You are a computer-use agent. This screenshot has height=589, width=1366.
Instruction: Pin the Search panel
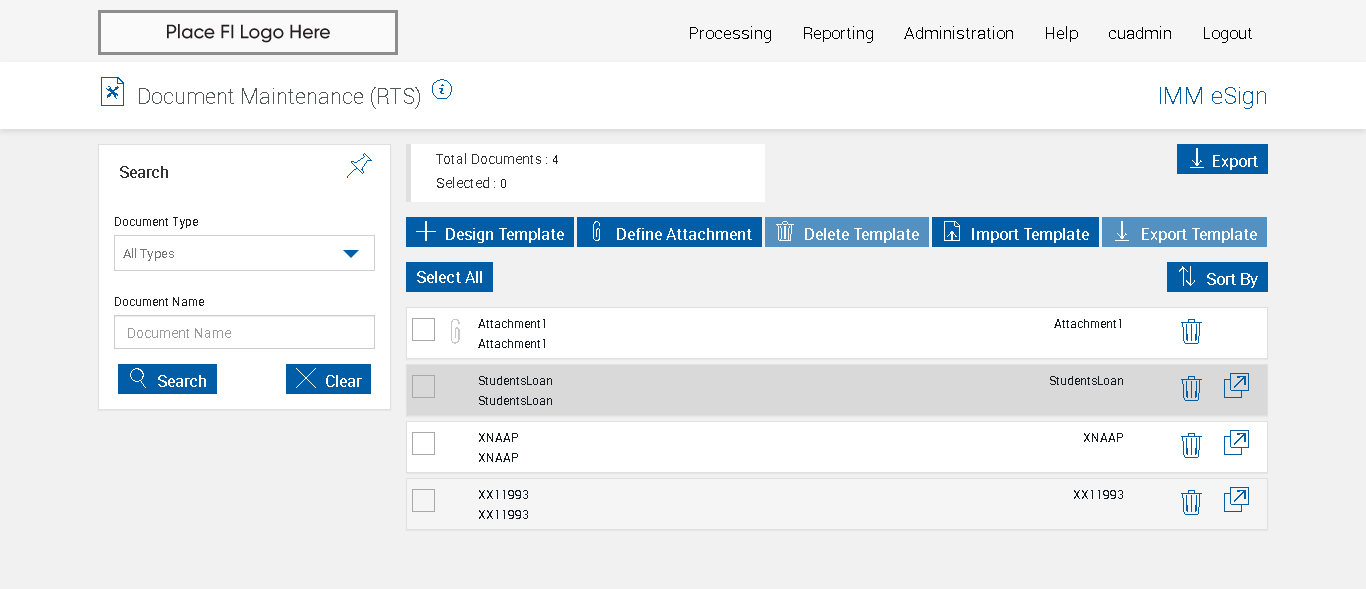pyautogui.click(x=359, y=166)
